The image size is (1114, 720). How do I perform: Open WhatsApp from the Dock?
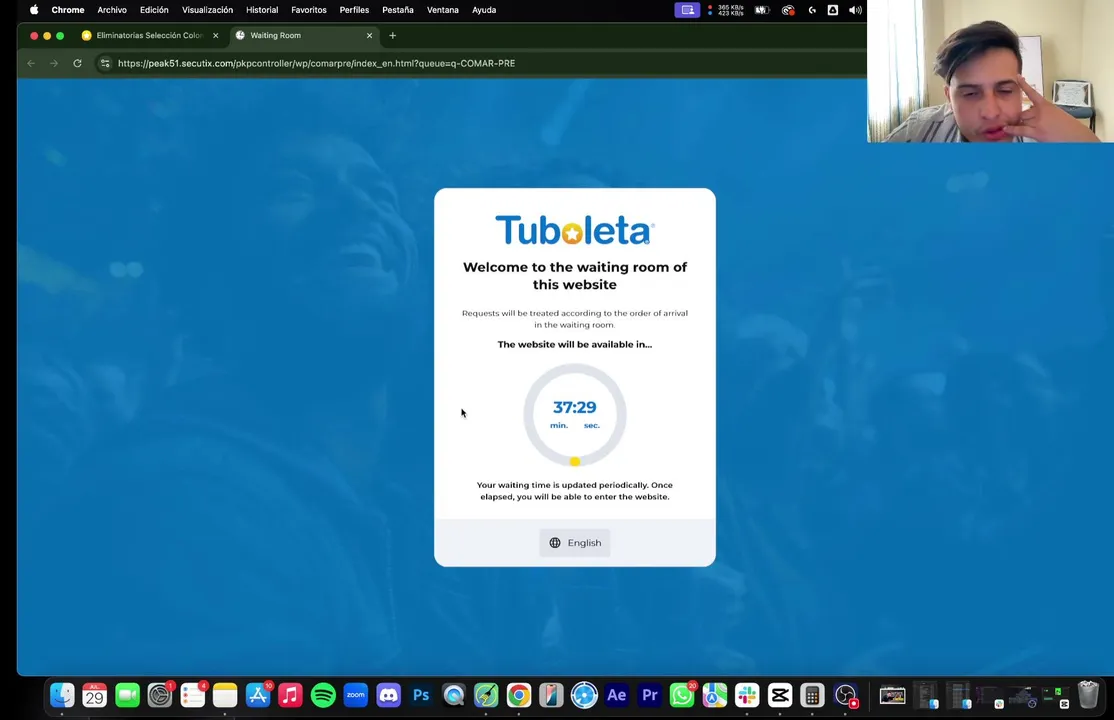tap(682, 695)
